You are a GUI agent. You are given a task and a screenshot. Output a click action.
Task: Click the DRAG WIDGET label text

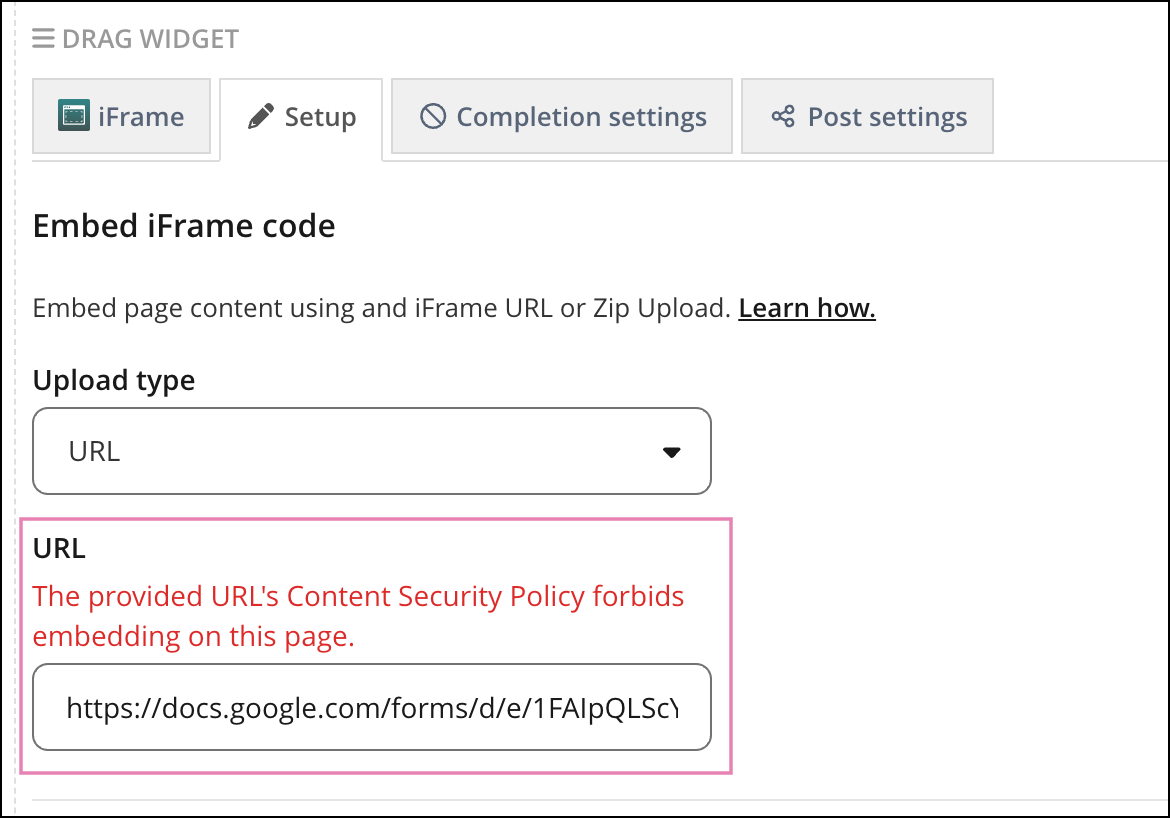coord(150,39)
